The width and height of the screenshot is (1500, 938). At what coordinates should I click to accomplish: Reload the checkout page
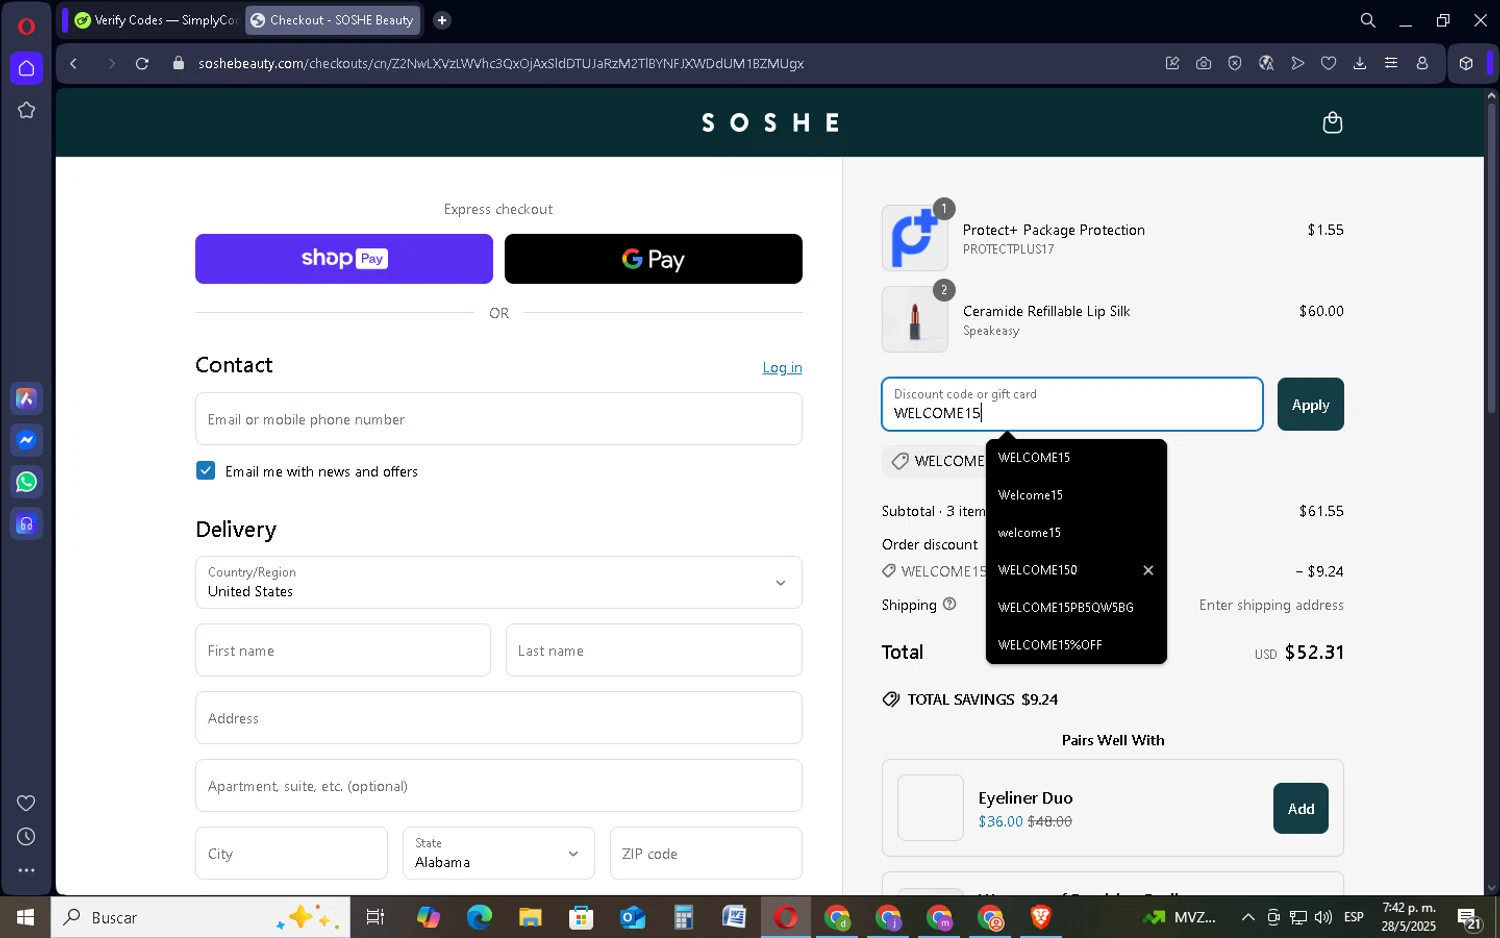(x=142, y=63)
